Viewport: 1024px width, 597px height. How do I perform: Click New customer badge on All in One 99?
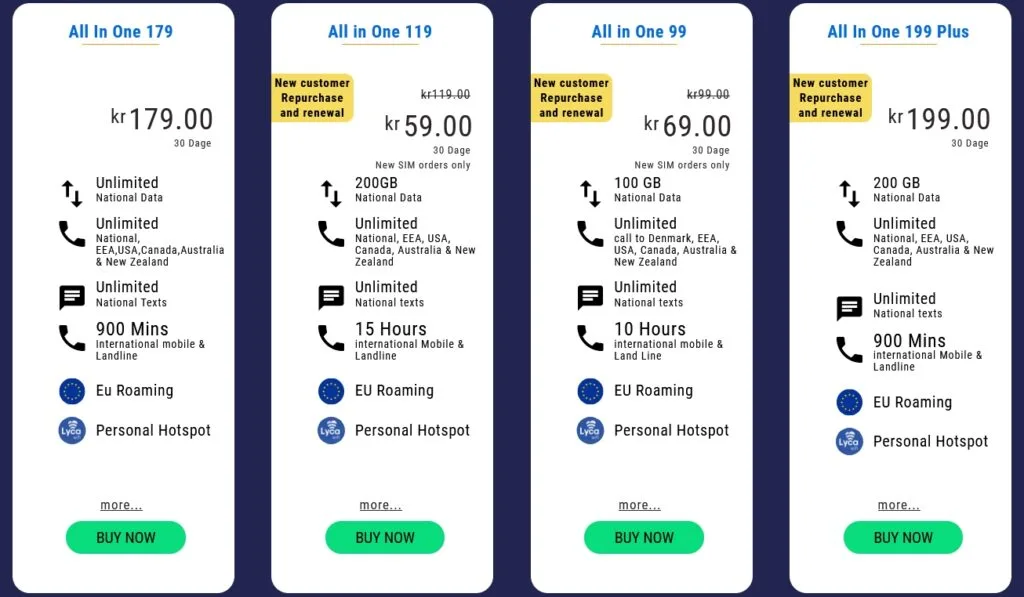[571, 98]
